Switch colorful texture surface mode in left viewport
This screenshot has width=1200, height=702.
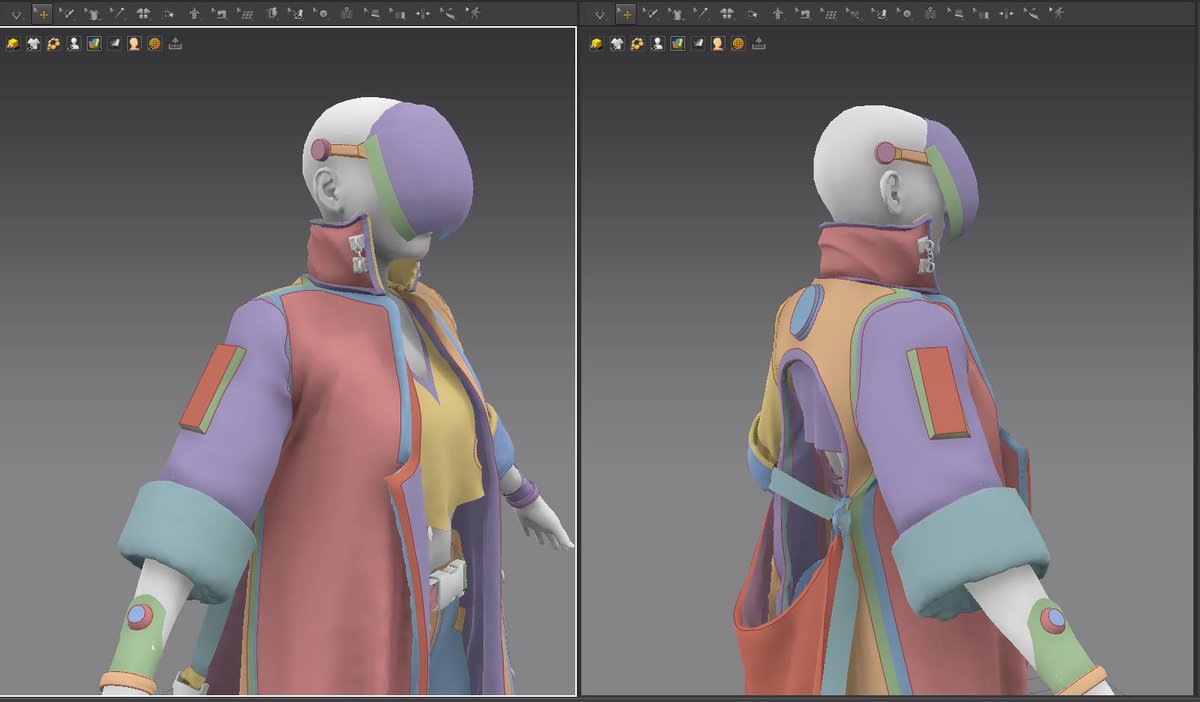click(x=94, y=44)
